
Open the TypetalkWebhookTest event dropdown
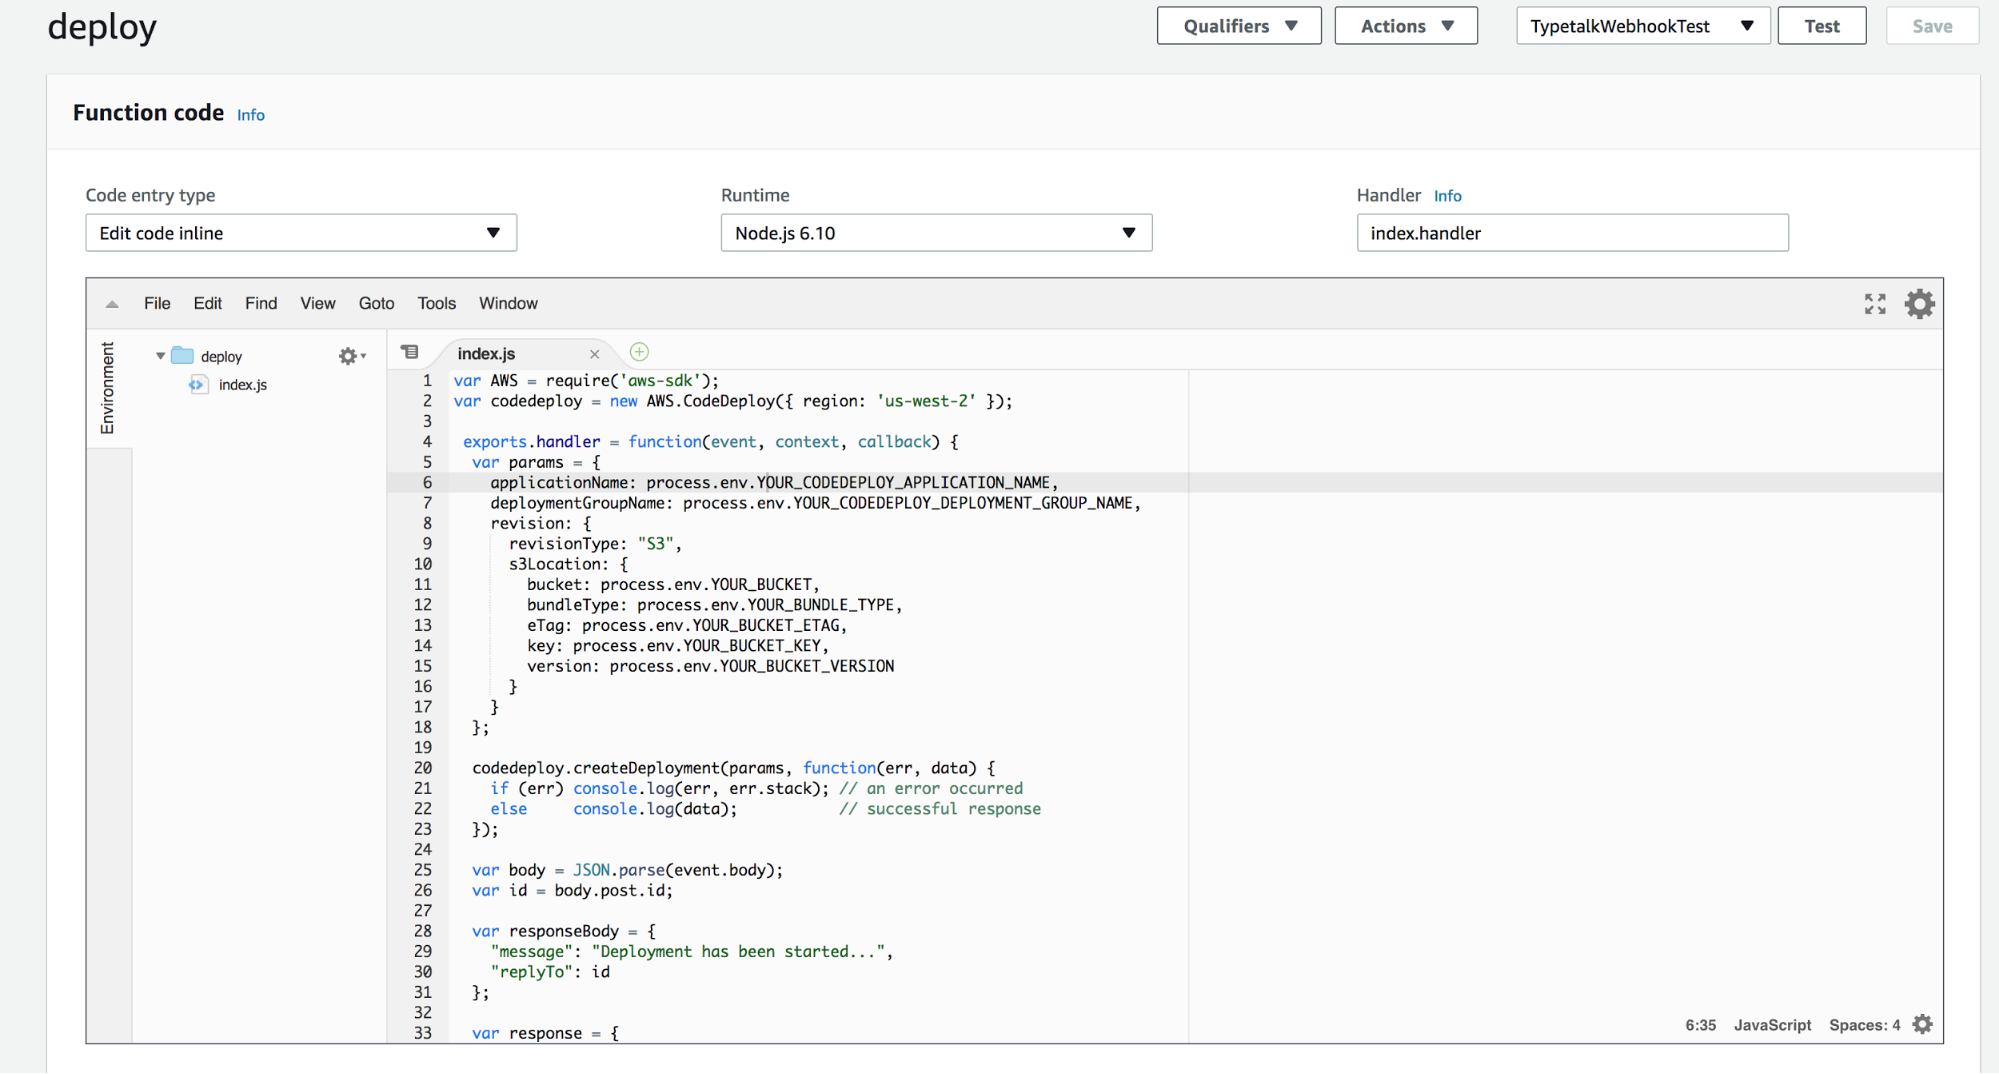coord(1643,26)
